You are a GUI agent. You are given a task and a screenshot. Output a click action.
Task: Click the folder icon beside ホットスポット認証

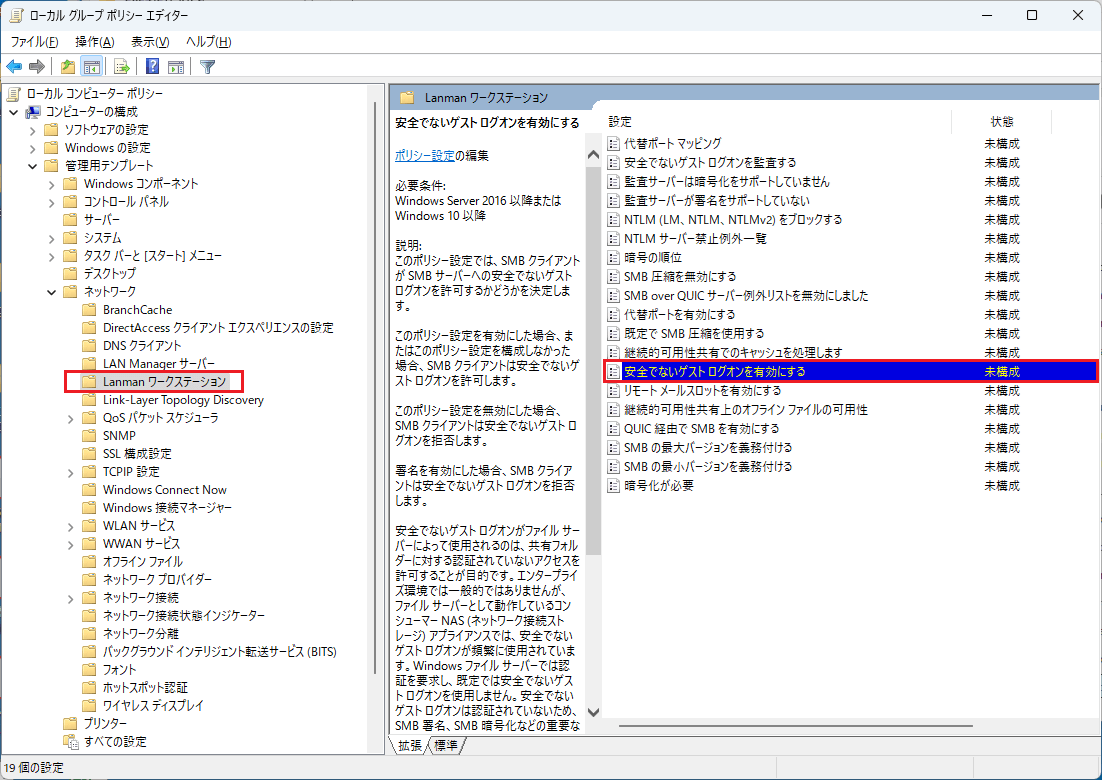tap(89, 687)
